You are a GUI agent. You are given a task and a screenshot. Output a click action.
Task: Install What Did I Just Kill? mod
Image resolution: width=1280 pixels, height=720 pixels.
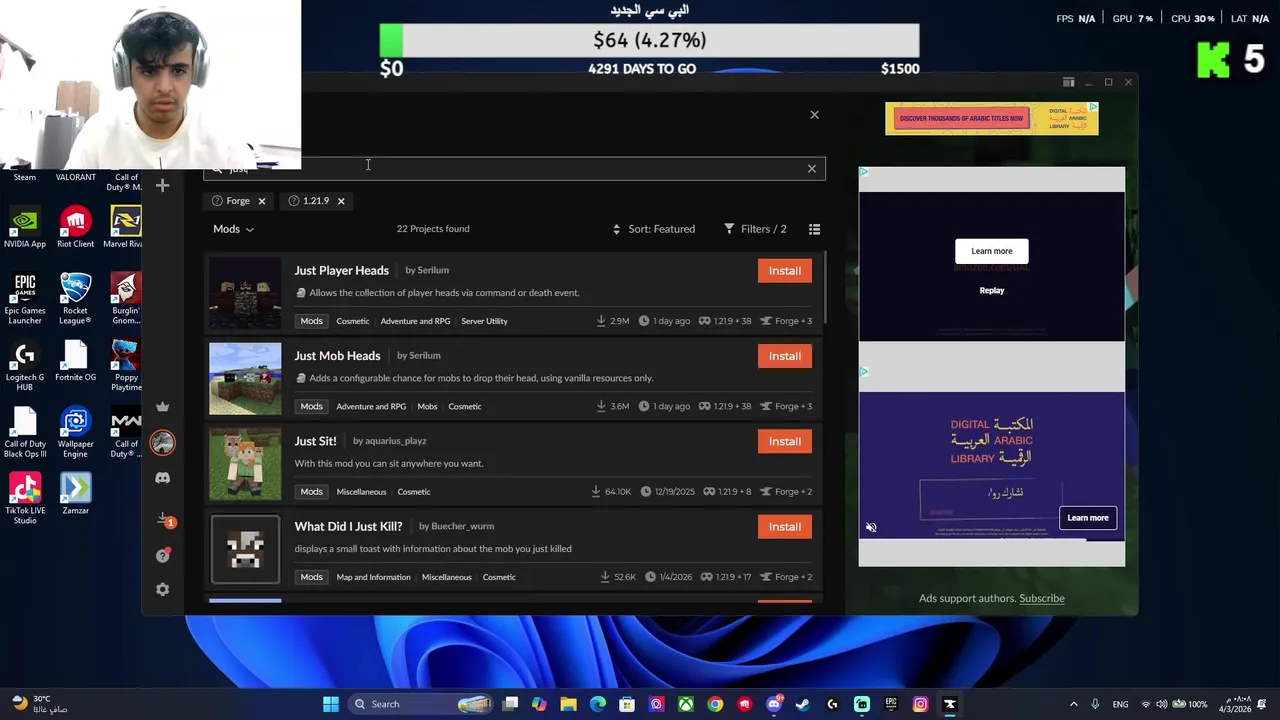pos(784,527)
